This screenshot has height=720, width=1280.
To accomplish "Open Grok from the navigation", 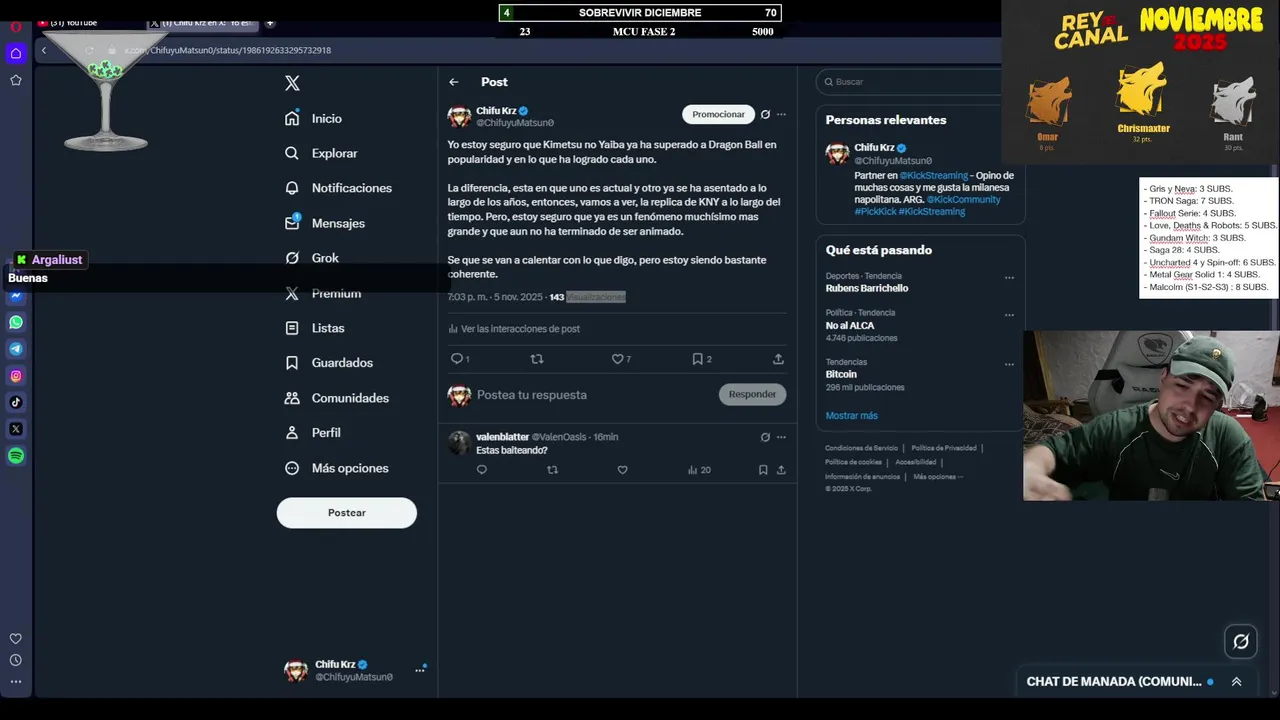I will (312, 258).
